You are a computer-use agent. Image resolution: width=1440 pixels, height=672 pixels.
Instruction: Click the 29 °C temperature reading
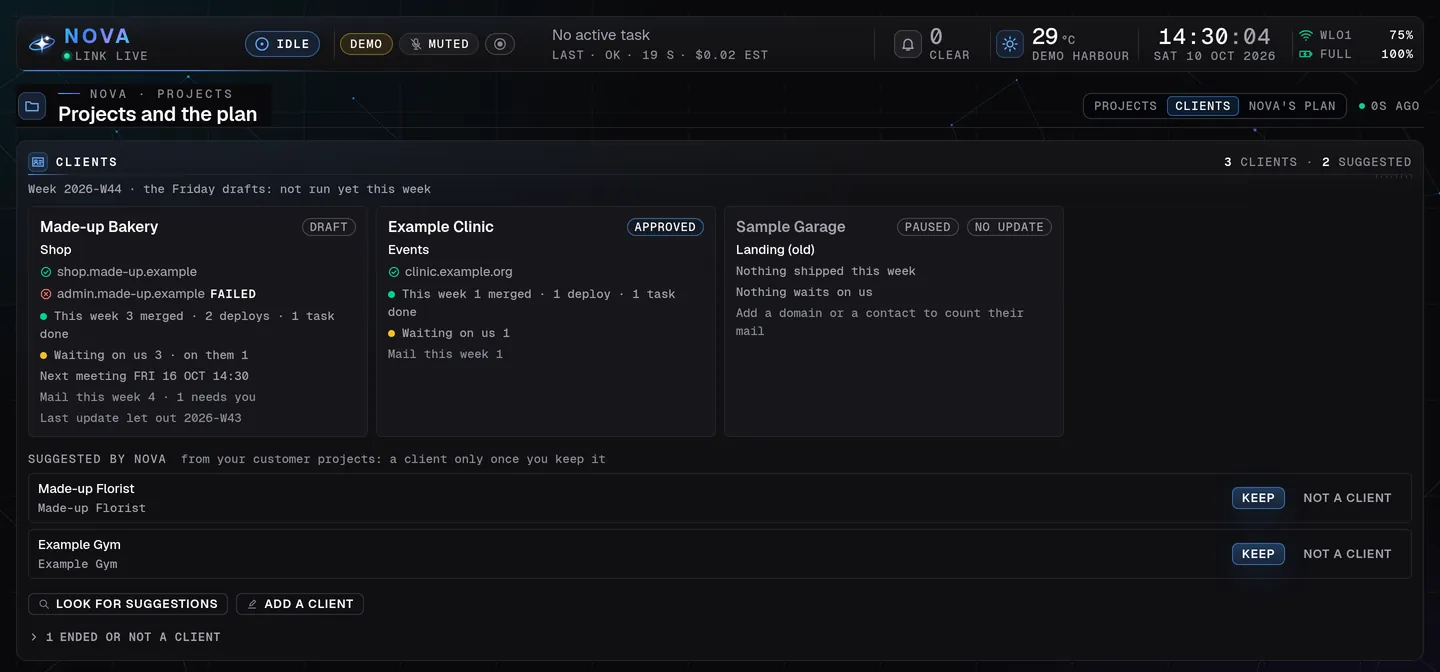(x=1053, y=37)
